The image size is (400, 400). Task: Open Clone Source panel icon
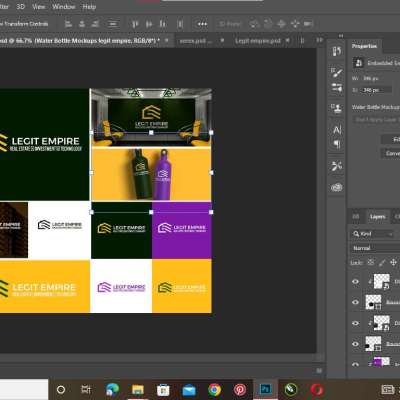tap(336, 108)
